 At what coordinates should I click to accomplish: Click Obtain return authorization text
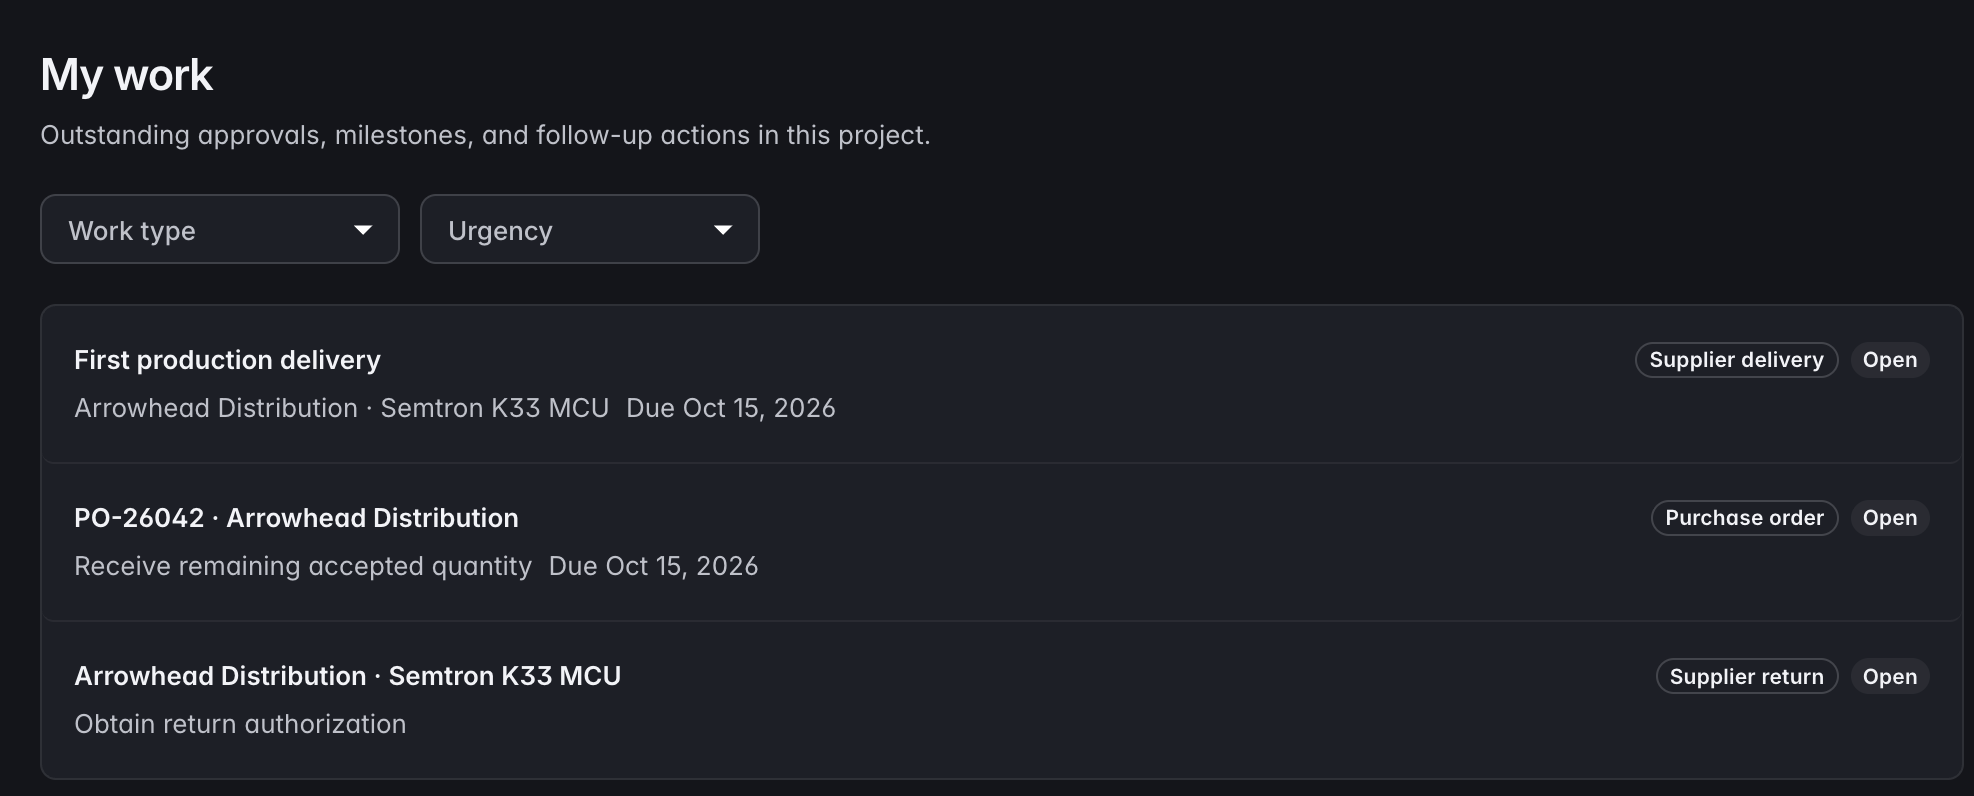tap(240, 724)
